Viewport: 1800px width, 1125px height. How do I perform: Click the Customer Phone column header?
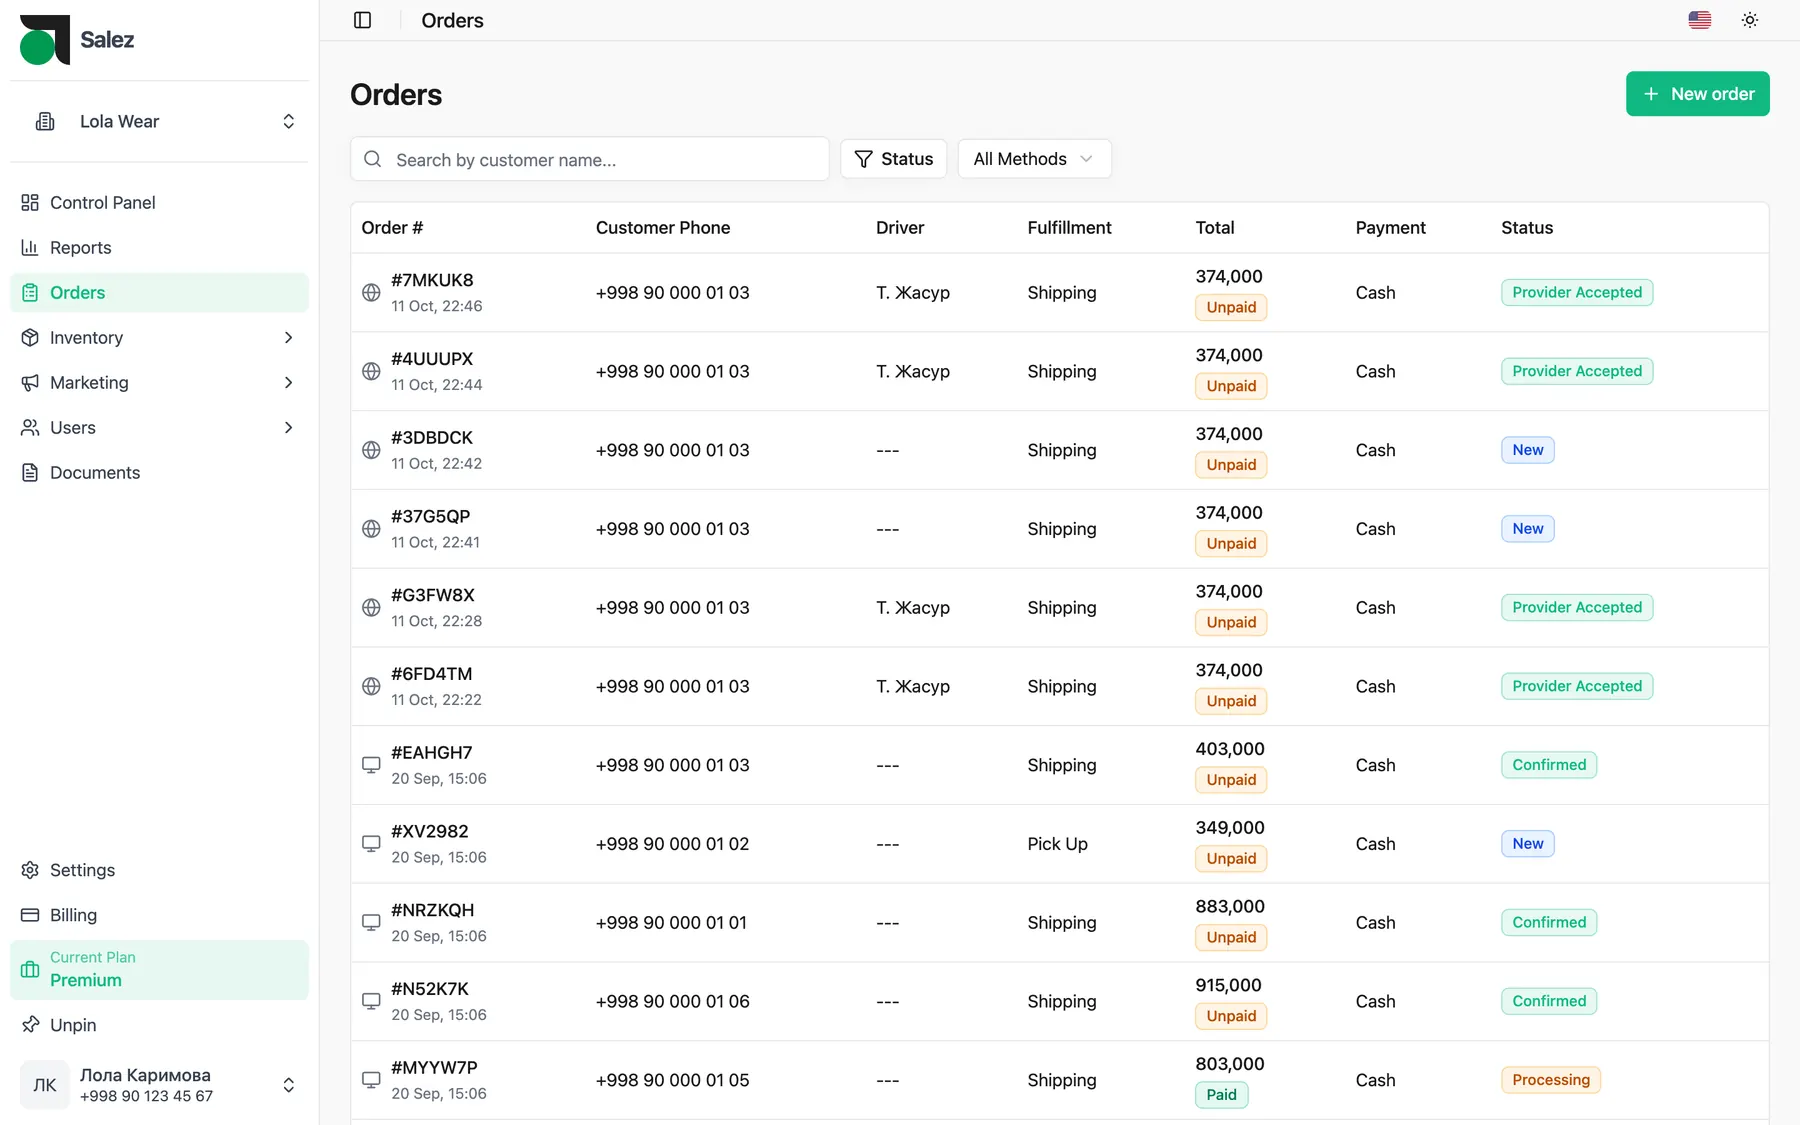pos(662,228)
